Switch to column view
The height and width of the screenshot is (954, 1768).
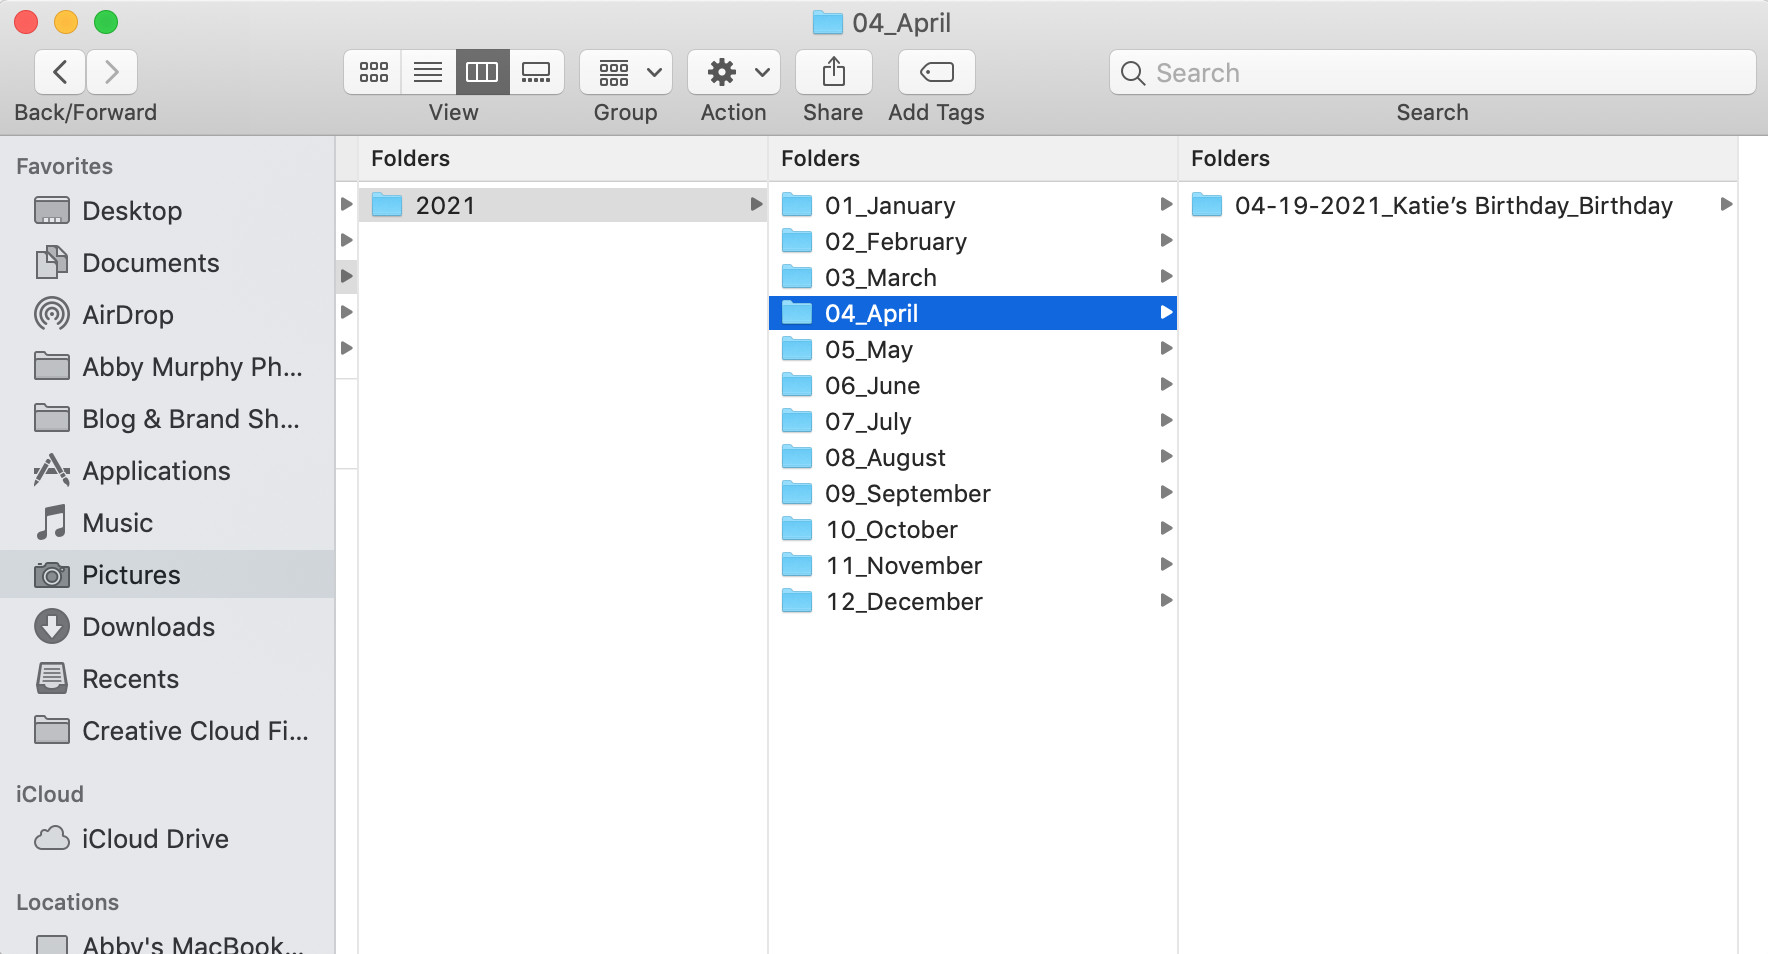click(x=482, y=72)
